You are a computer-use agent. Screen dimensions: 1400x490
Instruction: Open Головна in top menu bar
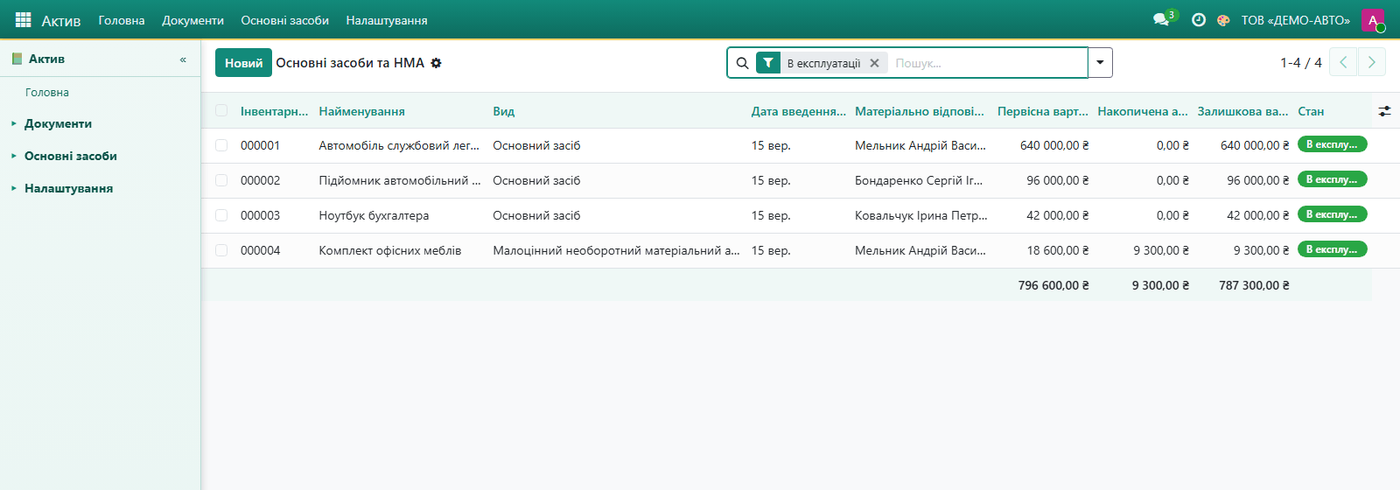point(121,20)
